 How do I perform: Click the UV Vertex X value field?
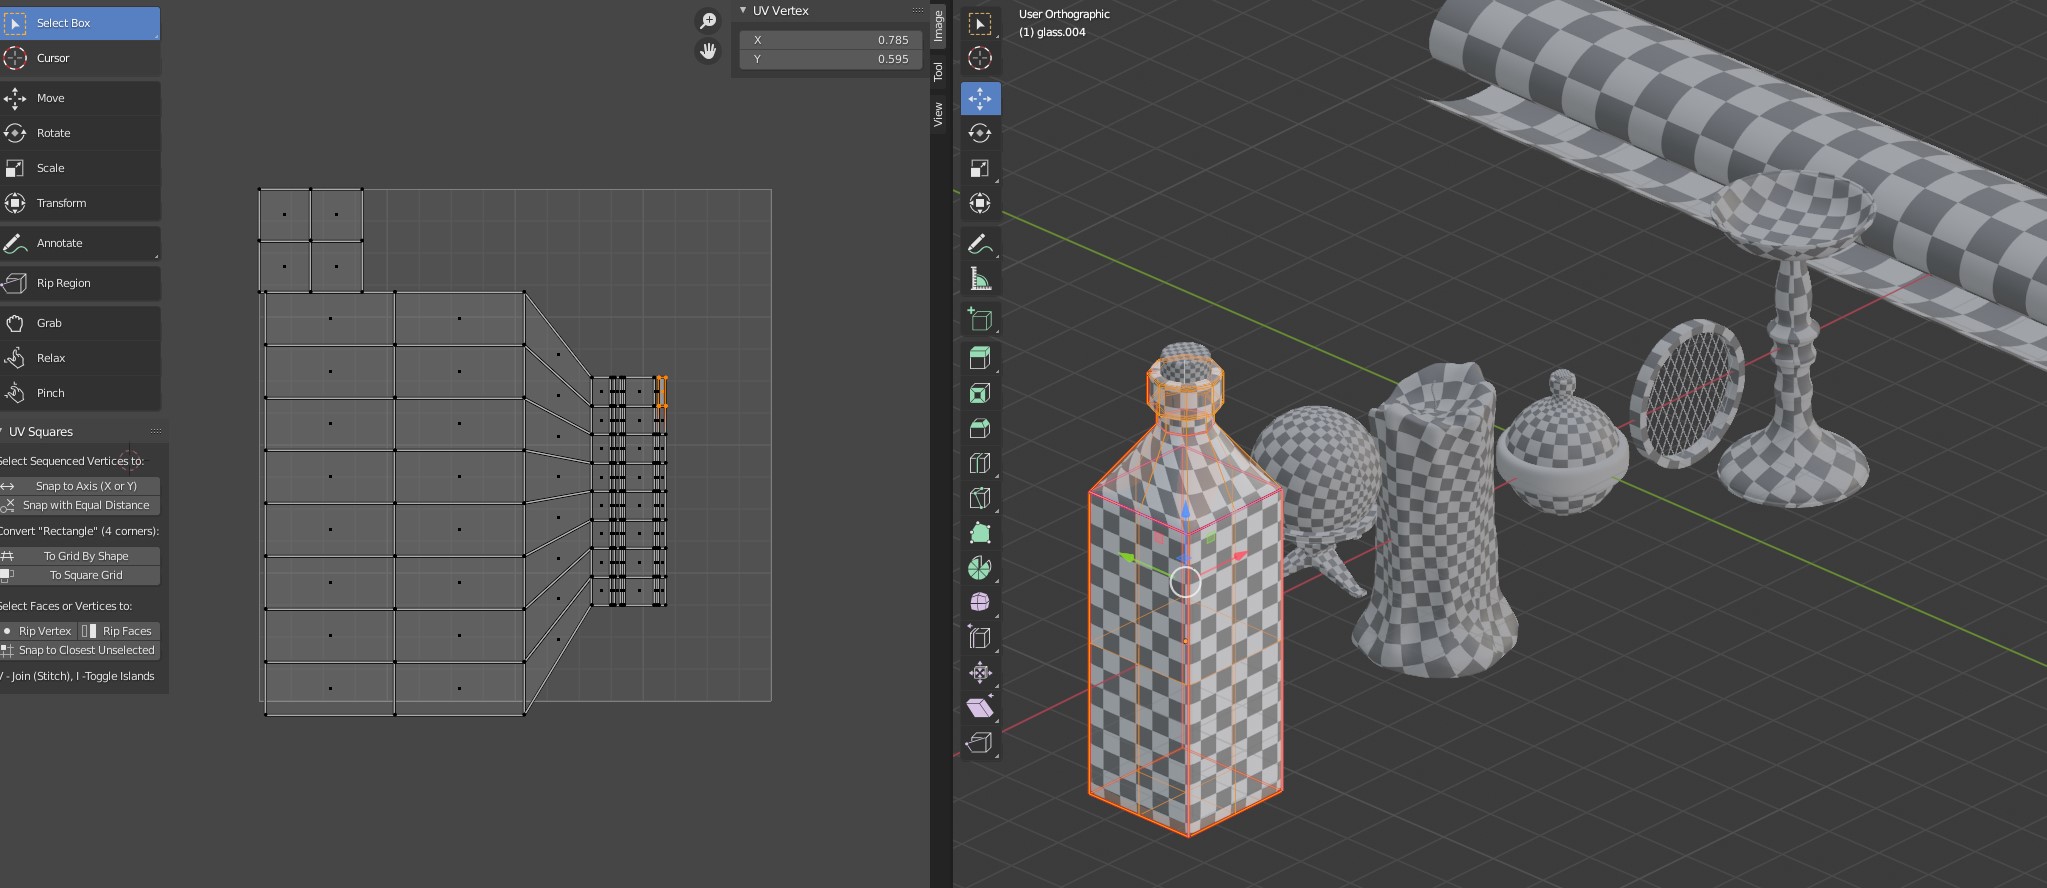click(830, 40)
